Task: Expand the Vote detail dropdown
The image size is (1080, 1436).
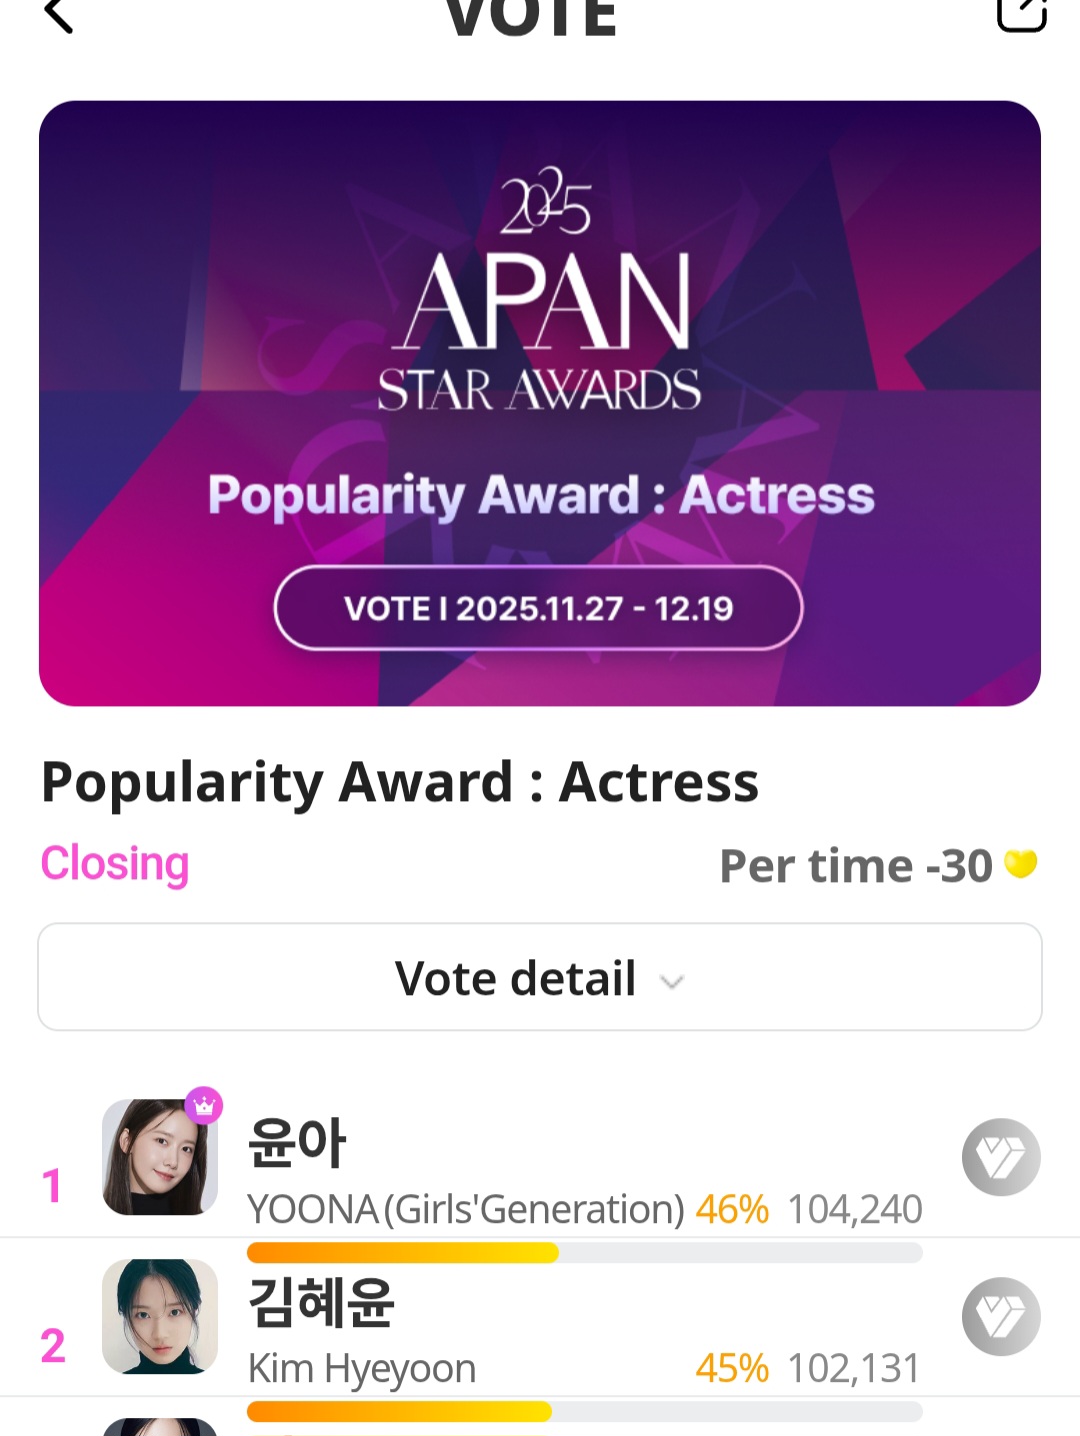Action: (540, 977)
